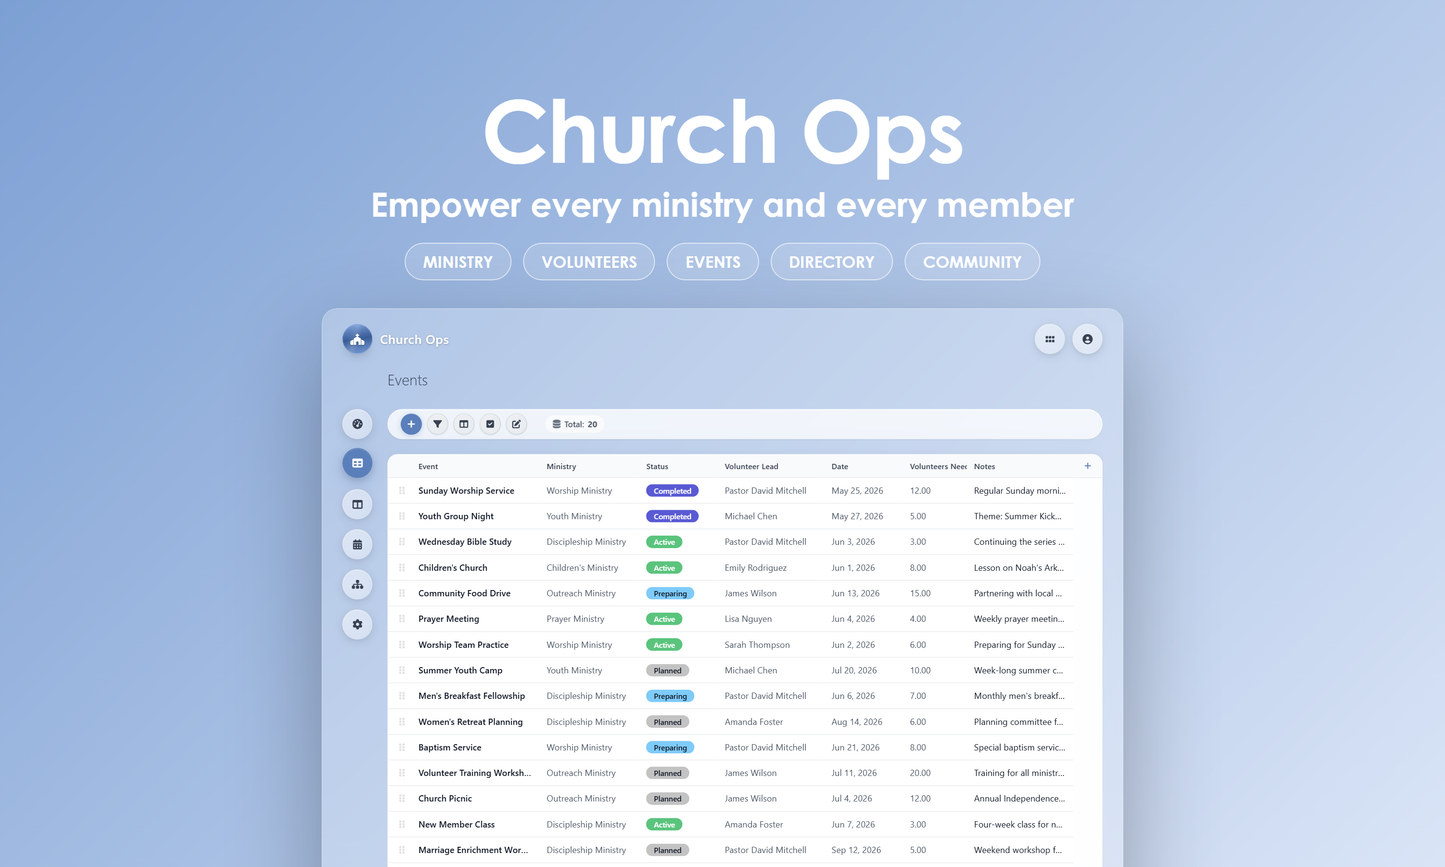The width and height of the screenshot is (1445, 867).
Task: Click drag handle of Church Picnic row
Action: tap(402, 798)
